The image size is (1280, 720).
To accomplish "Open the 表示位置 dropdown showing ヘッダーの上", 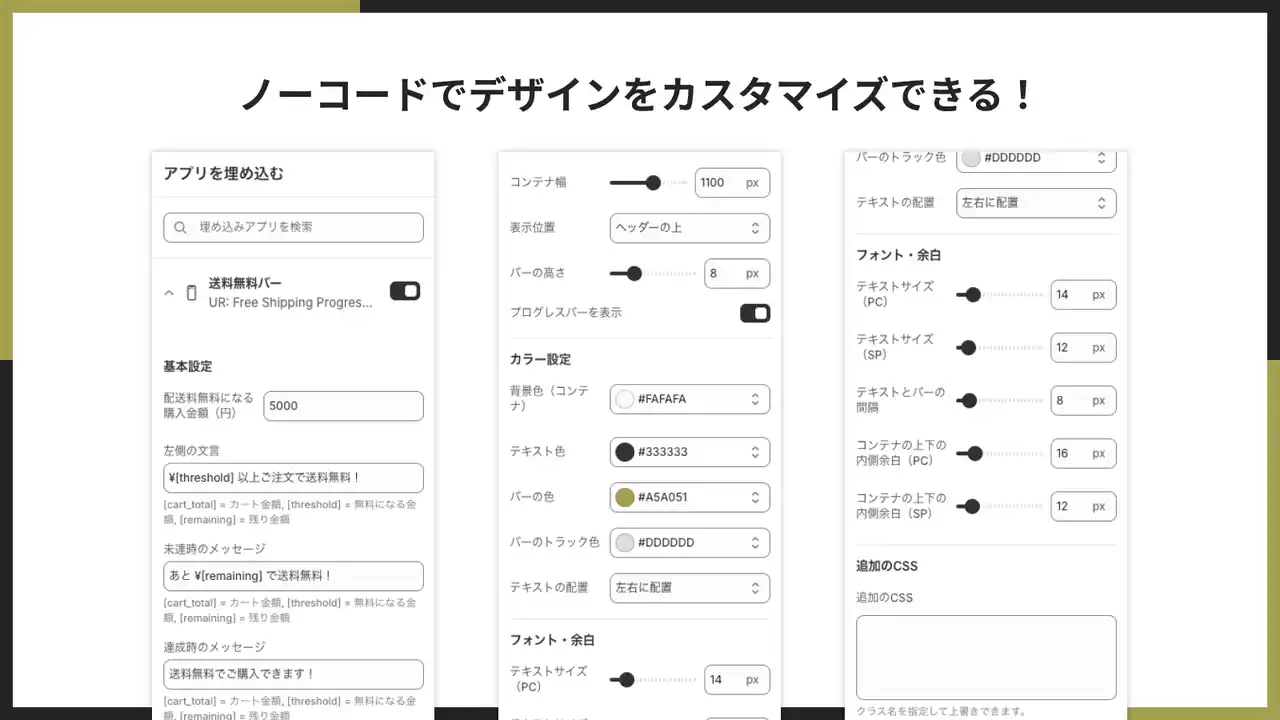I will click(690, 228).
